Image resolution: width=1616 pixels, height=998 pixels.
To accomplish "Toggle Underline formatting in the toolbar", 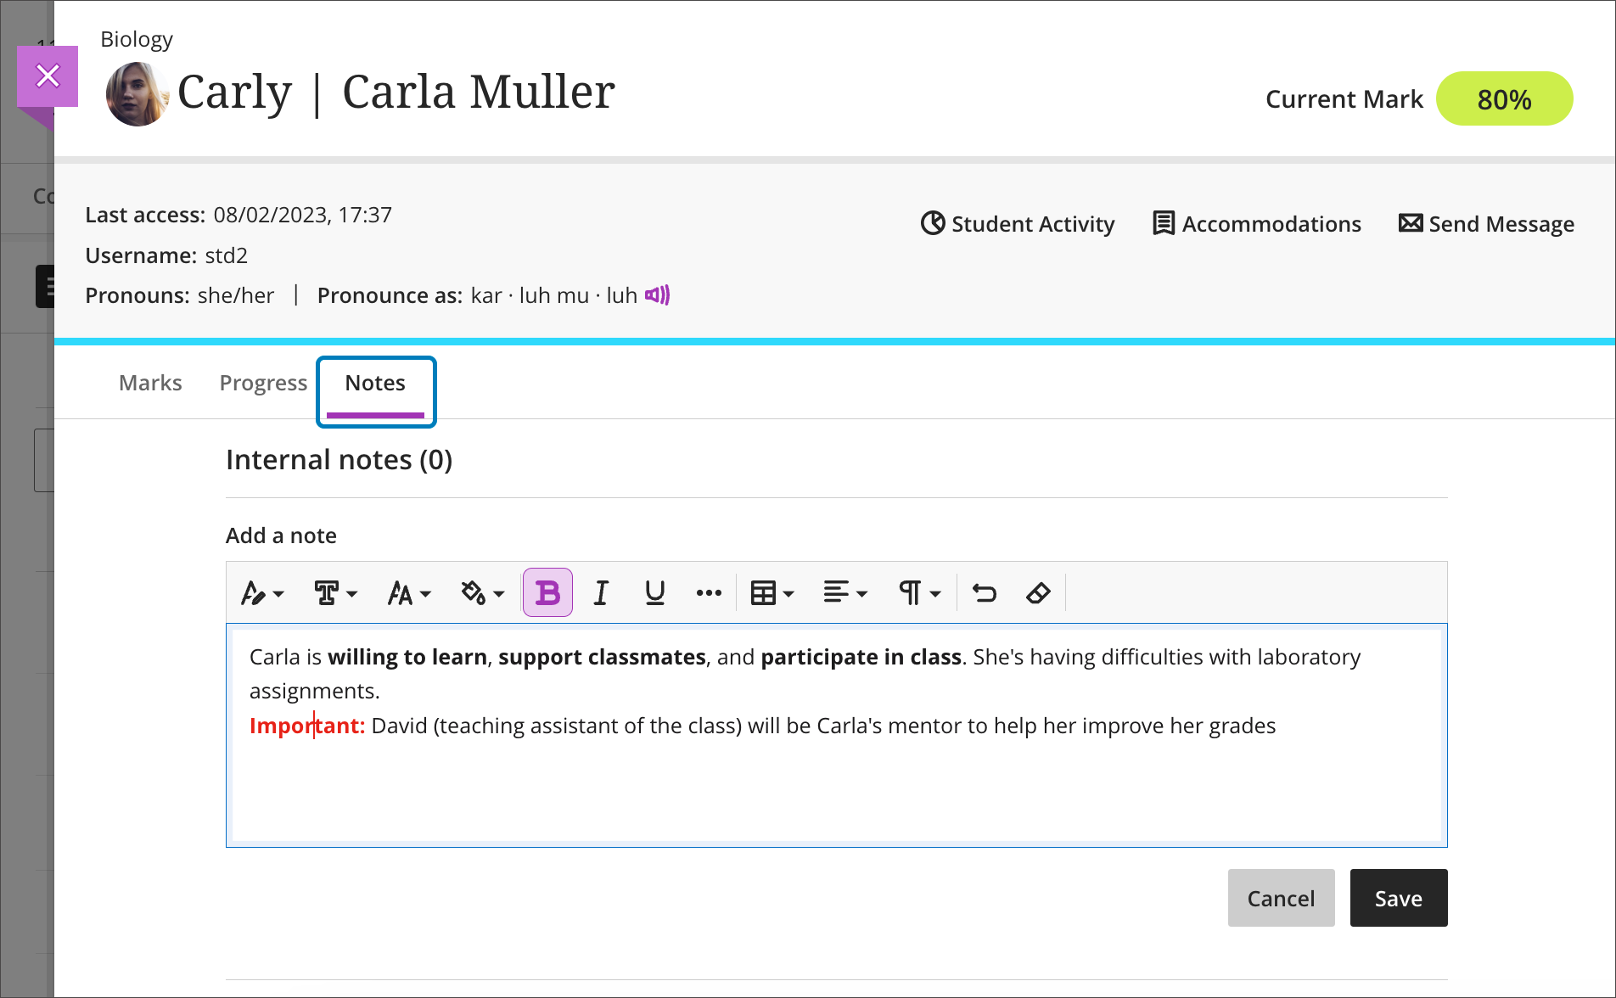I will point(655,593).
